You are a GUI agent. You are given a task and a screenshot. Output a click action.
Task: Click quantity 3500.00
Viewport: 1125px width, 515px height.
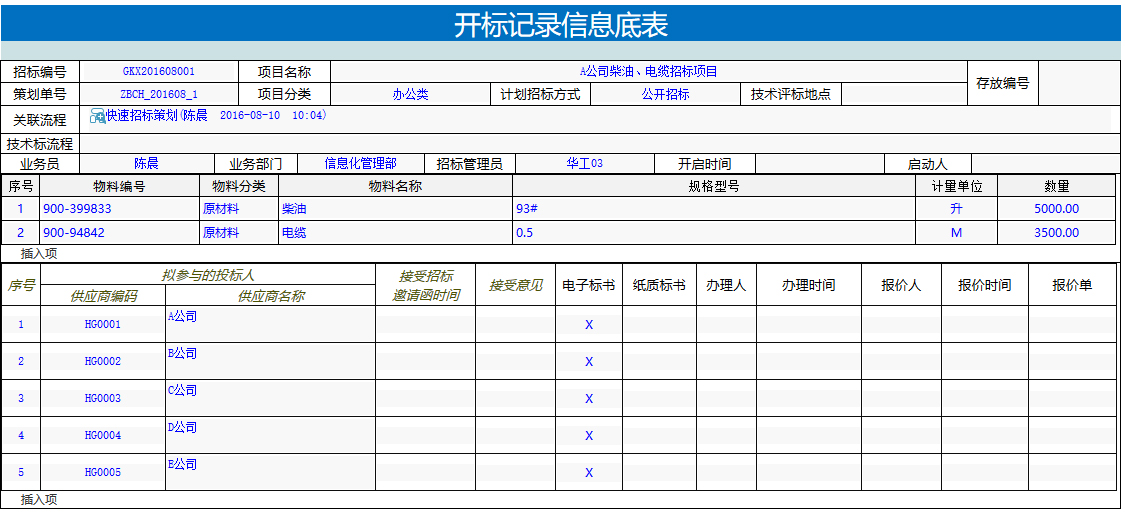(x=1056, y=232)
